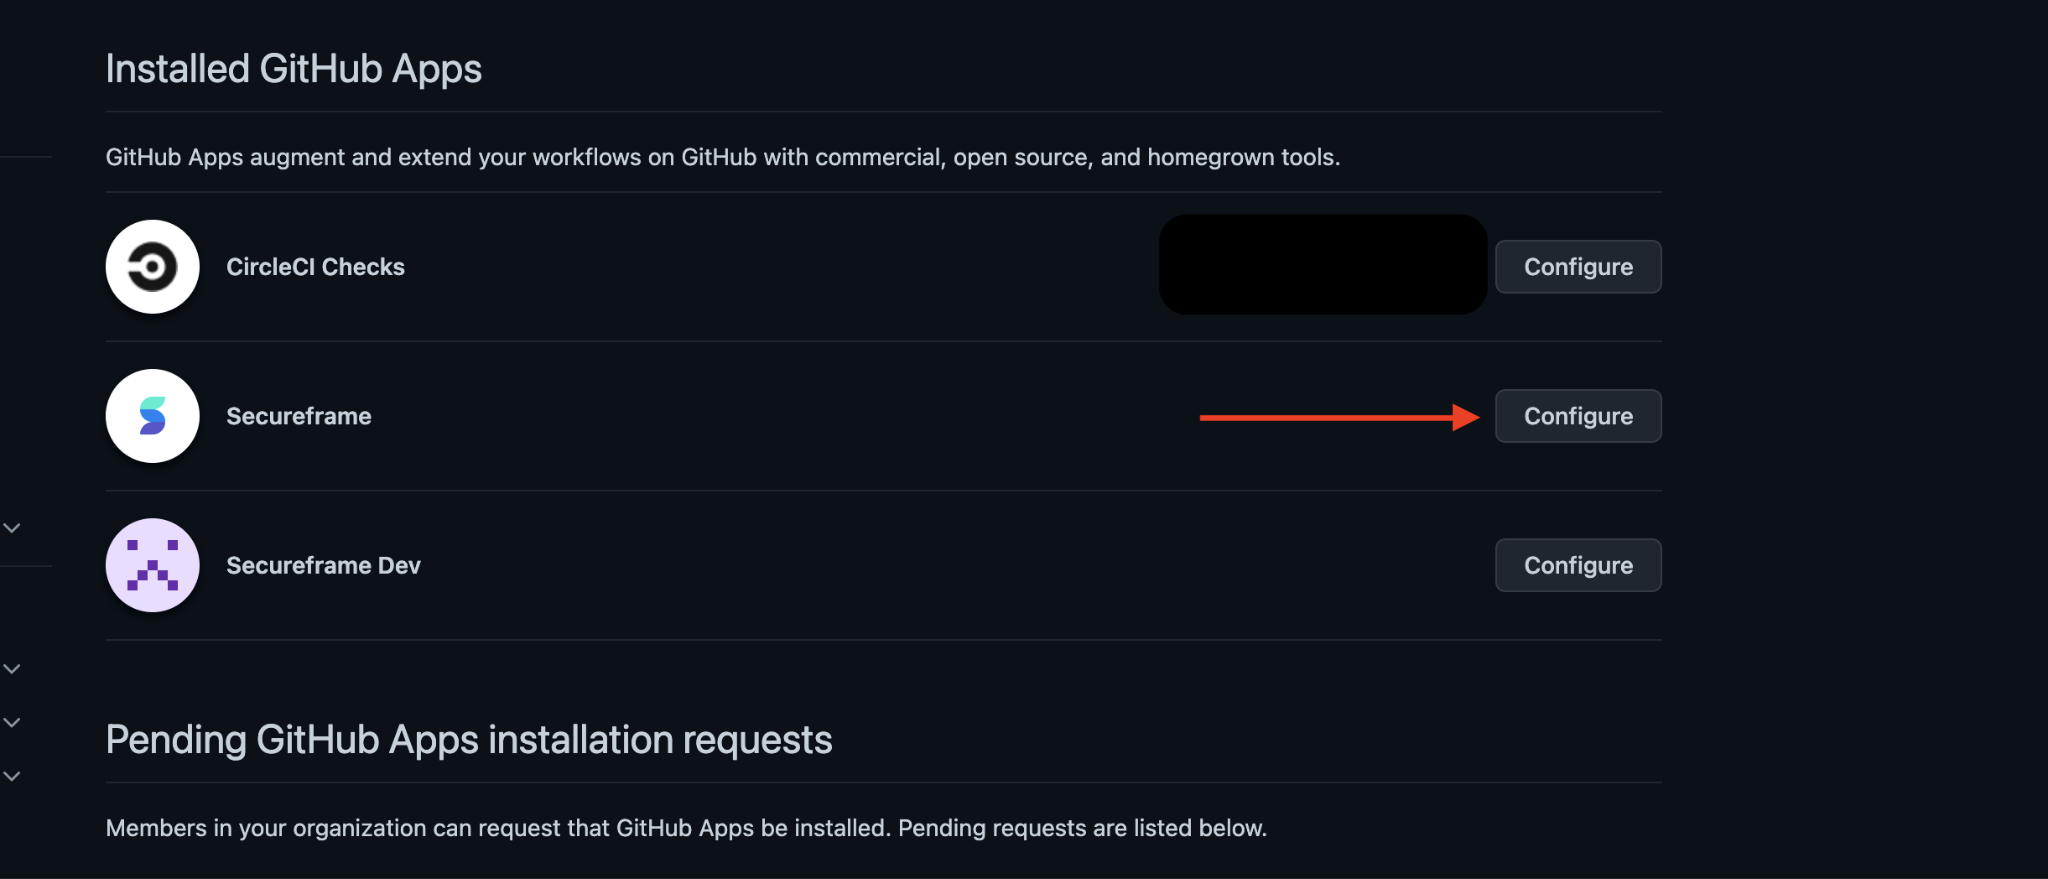Configure the Secureframe app
The height and width of the screenshot is (879, 2048).
point(1578,416)
